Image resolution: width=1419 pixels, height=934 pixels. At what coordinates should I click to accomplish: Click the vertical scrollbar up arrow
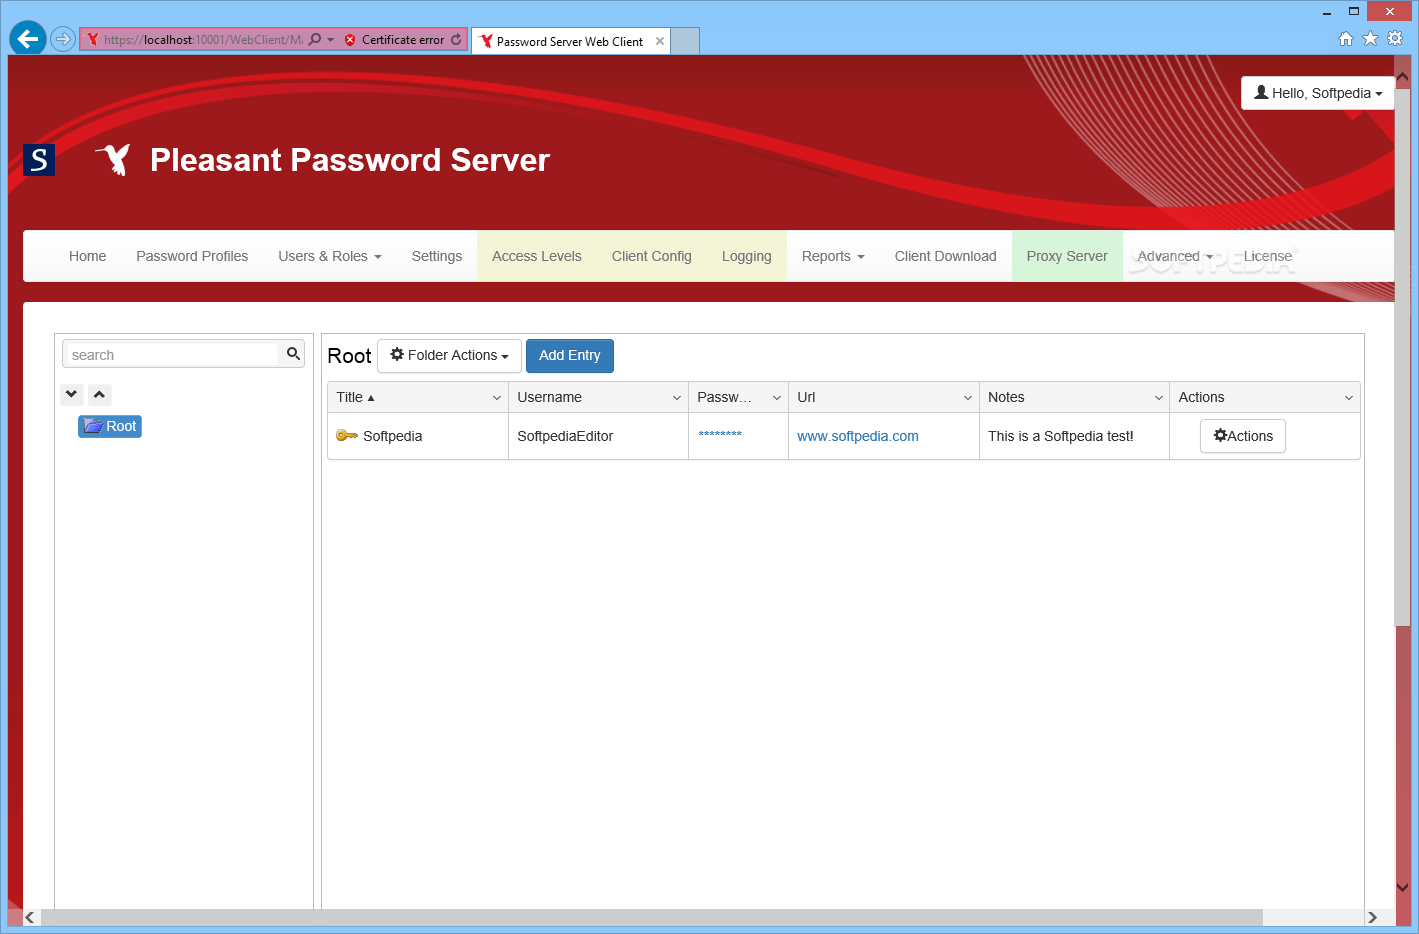pyautogui.click(x=1402, y=77)
